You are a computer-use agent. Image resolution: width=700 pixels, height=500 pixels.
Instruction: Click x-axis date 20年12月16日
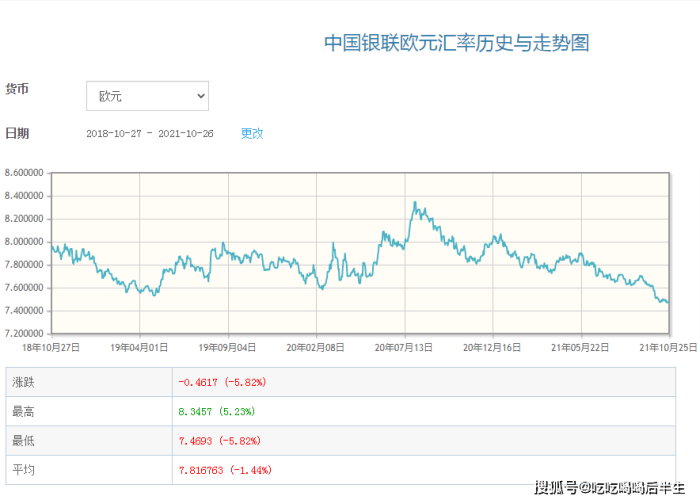(x=492, y=347)
